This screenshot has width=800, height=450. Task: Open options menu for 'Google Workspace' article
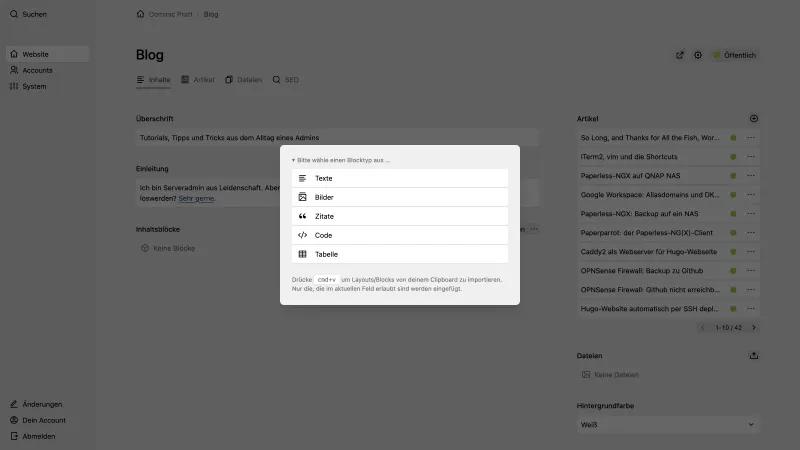(x=751, y=194)
